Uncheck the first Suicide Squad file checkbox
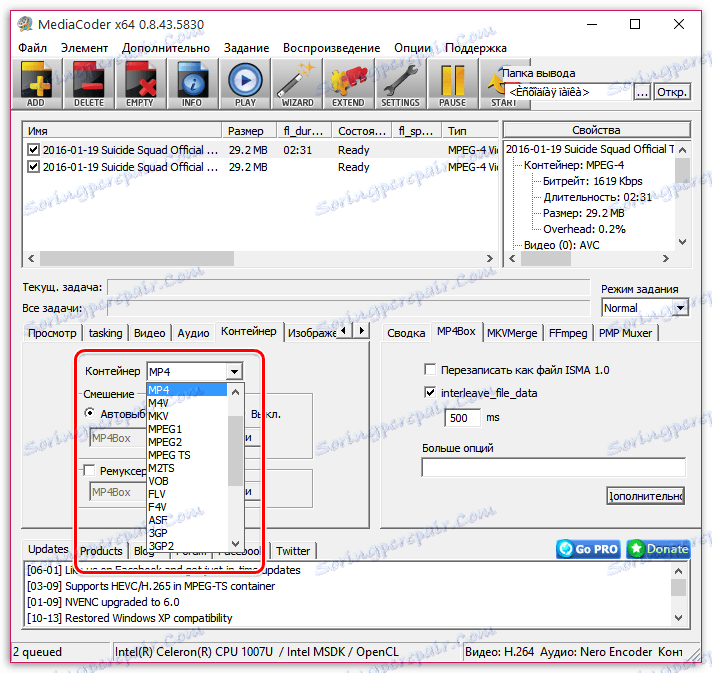Screen dimensions: 712x673 click(x=33, y=149)
